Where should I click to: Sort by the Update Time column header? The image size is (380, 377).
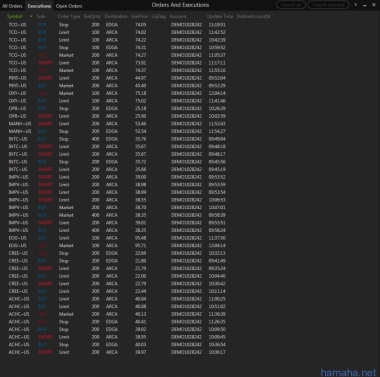[x=220, y=16]
